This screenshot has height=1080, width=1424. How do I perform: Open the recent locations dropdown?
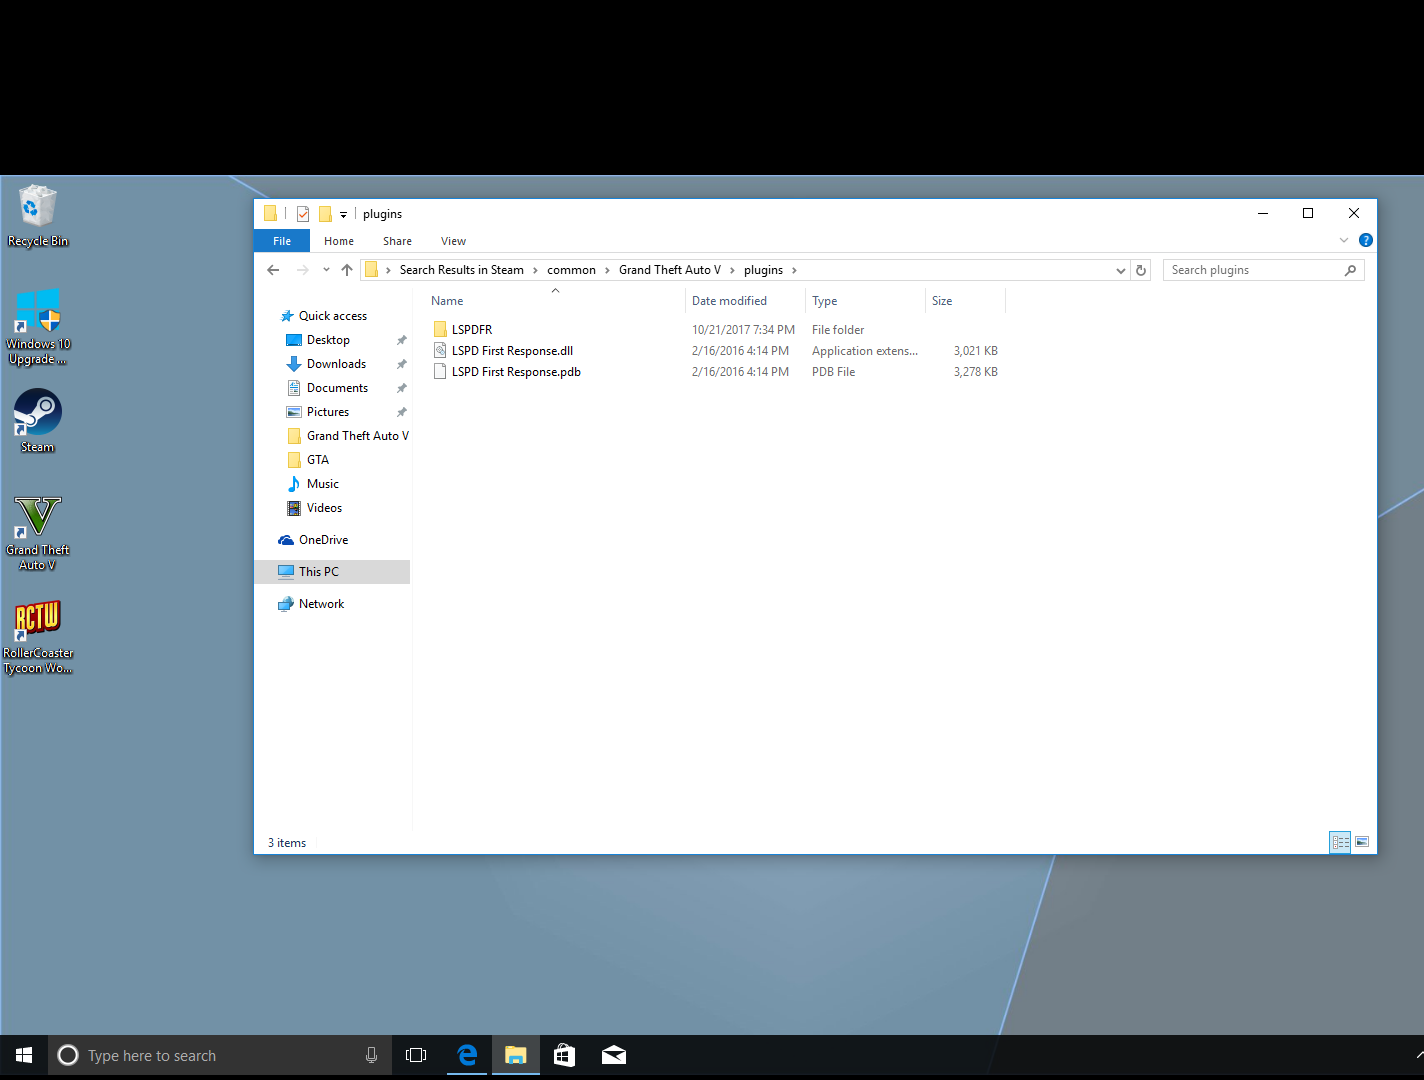[326, 270]
